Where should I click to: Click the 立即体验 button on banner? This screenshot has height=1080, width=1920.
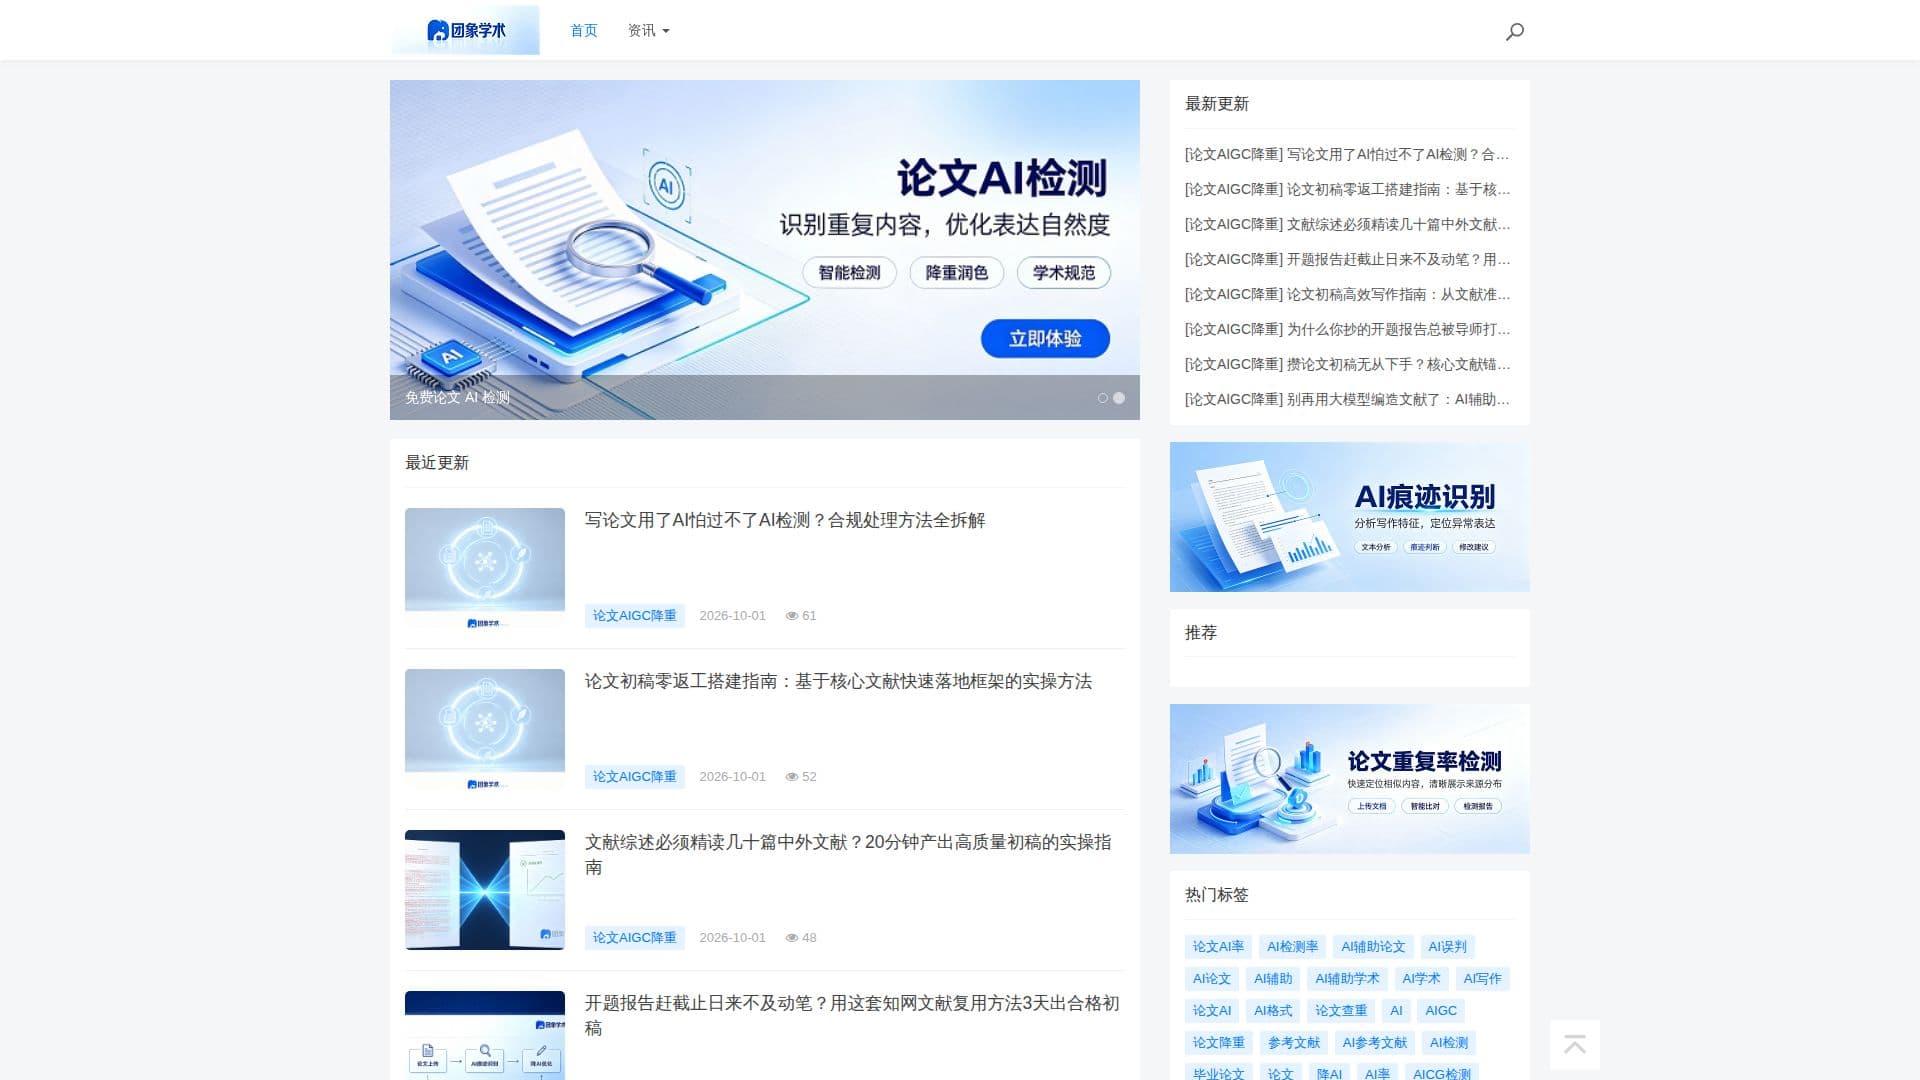tap(1045, 338)
